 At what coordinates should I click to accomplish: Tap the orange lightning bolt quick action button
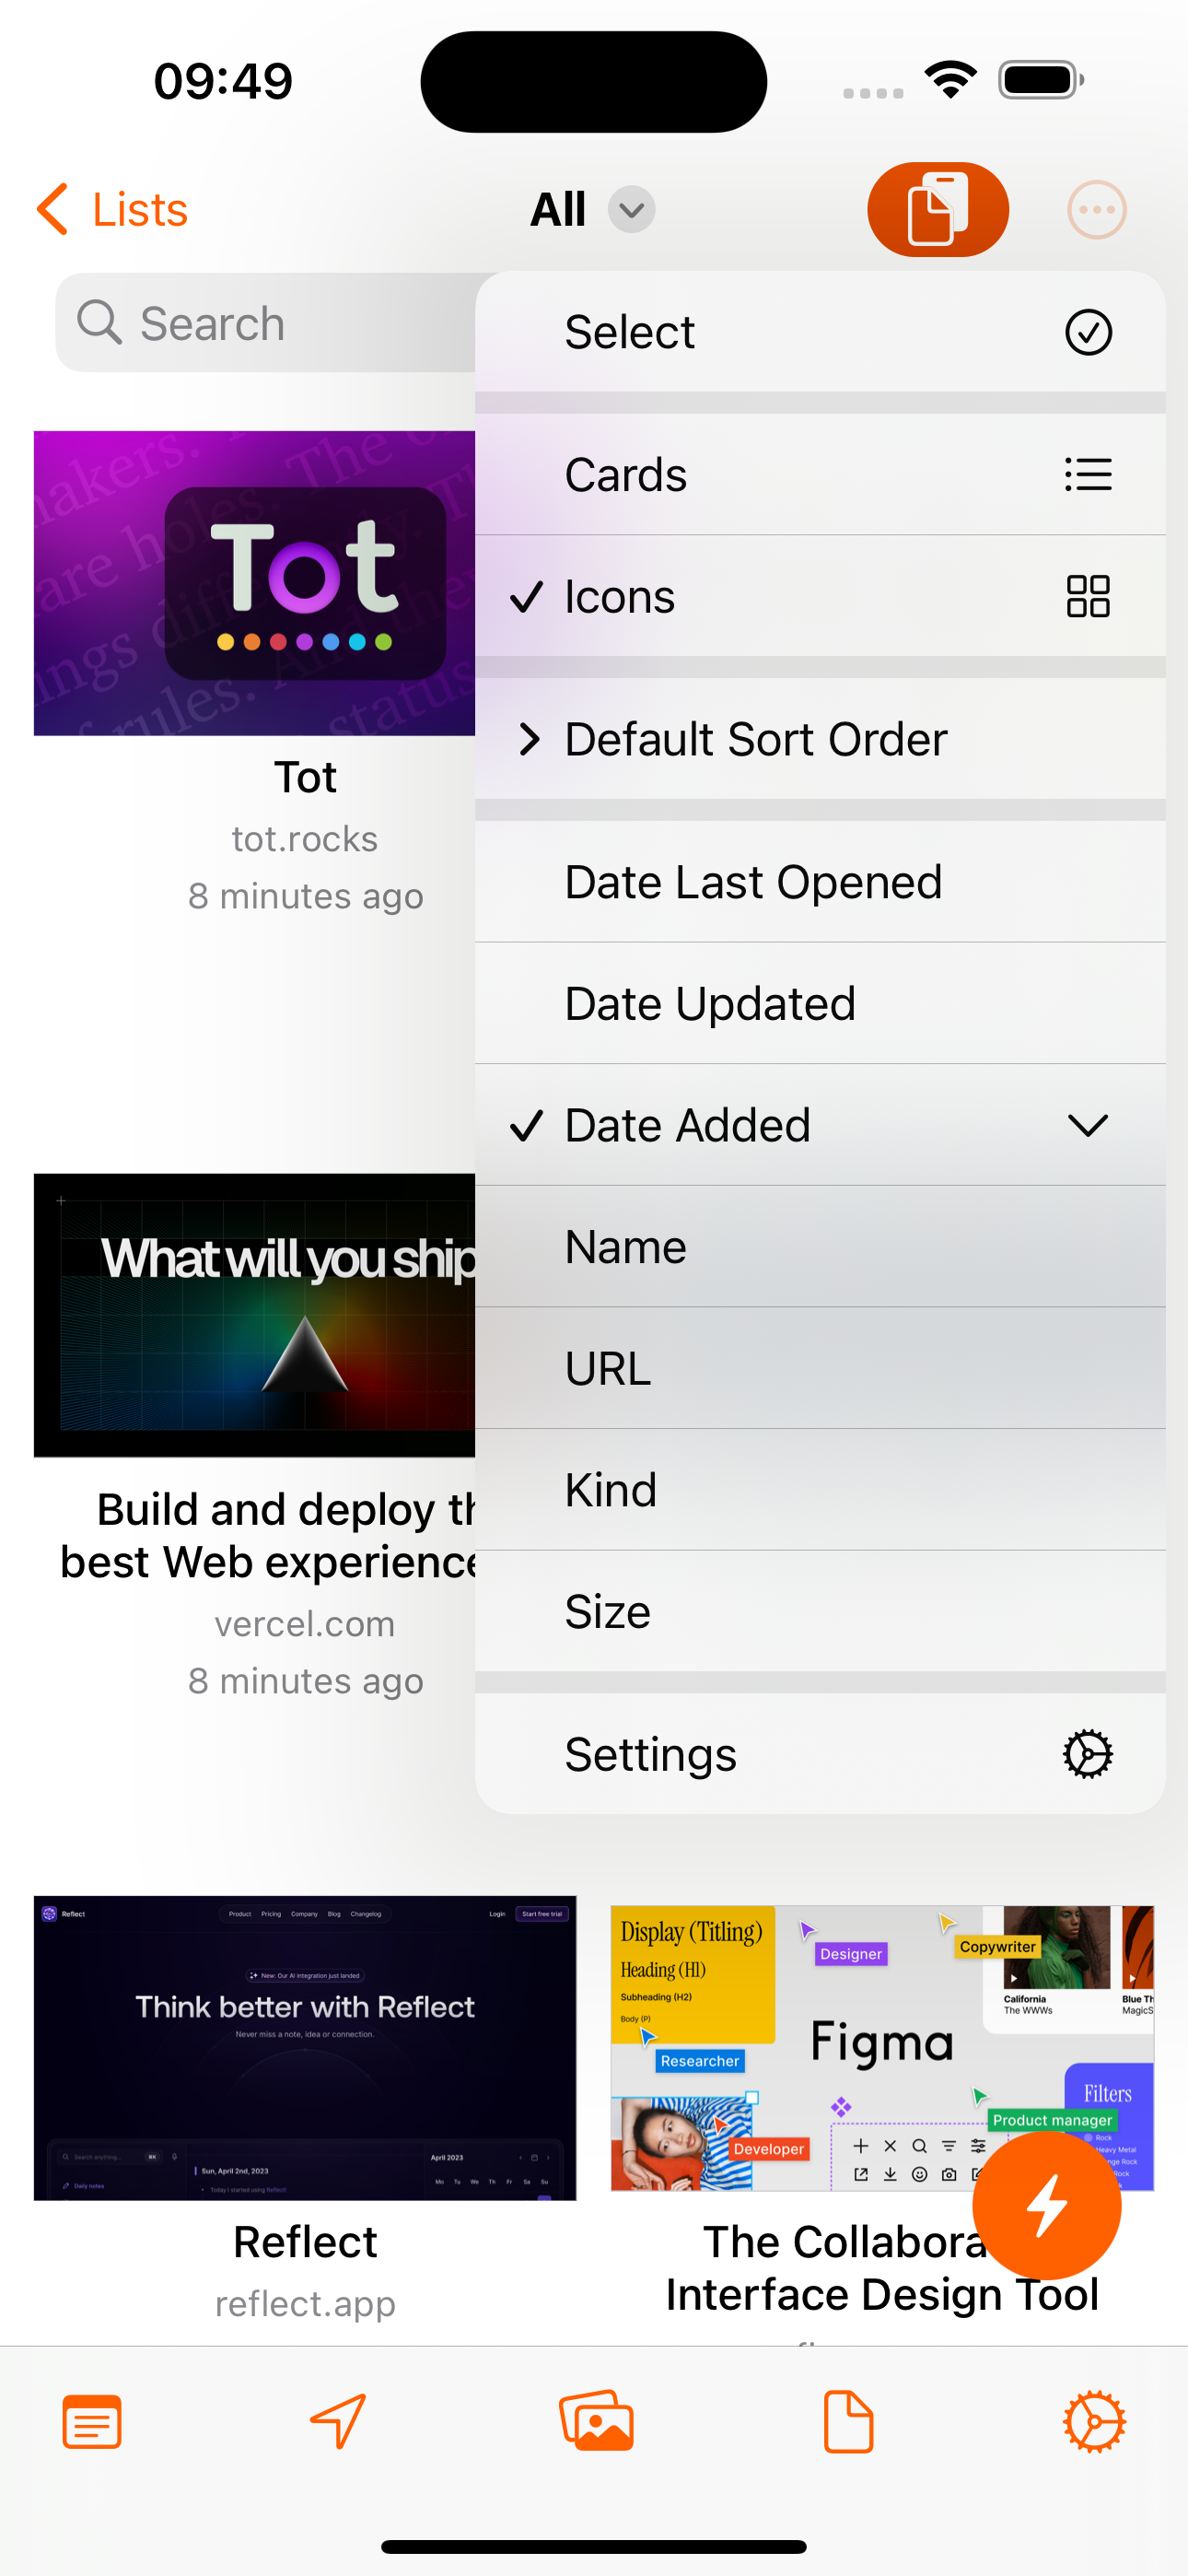click(1047, 2205)
